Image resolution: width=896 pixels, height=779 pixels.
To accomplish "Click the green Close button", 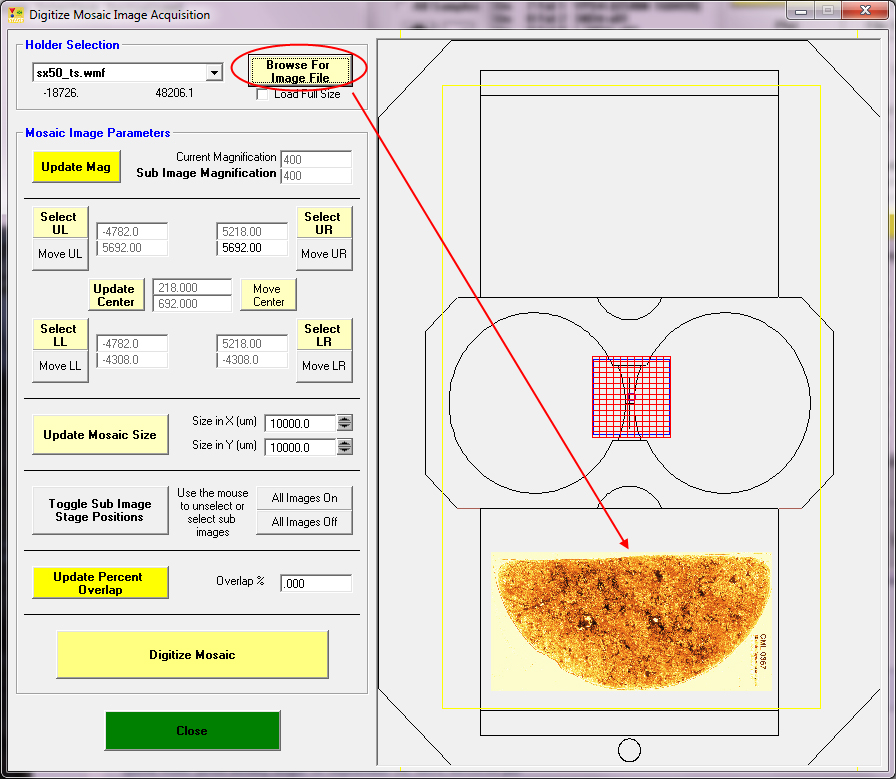I will tap(192, 730).
